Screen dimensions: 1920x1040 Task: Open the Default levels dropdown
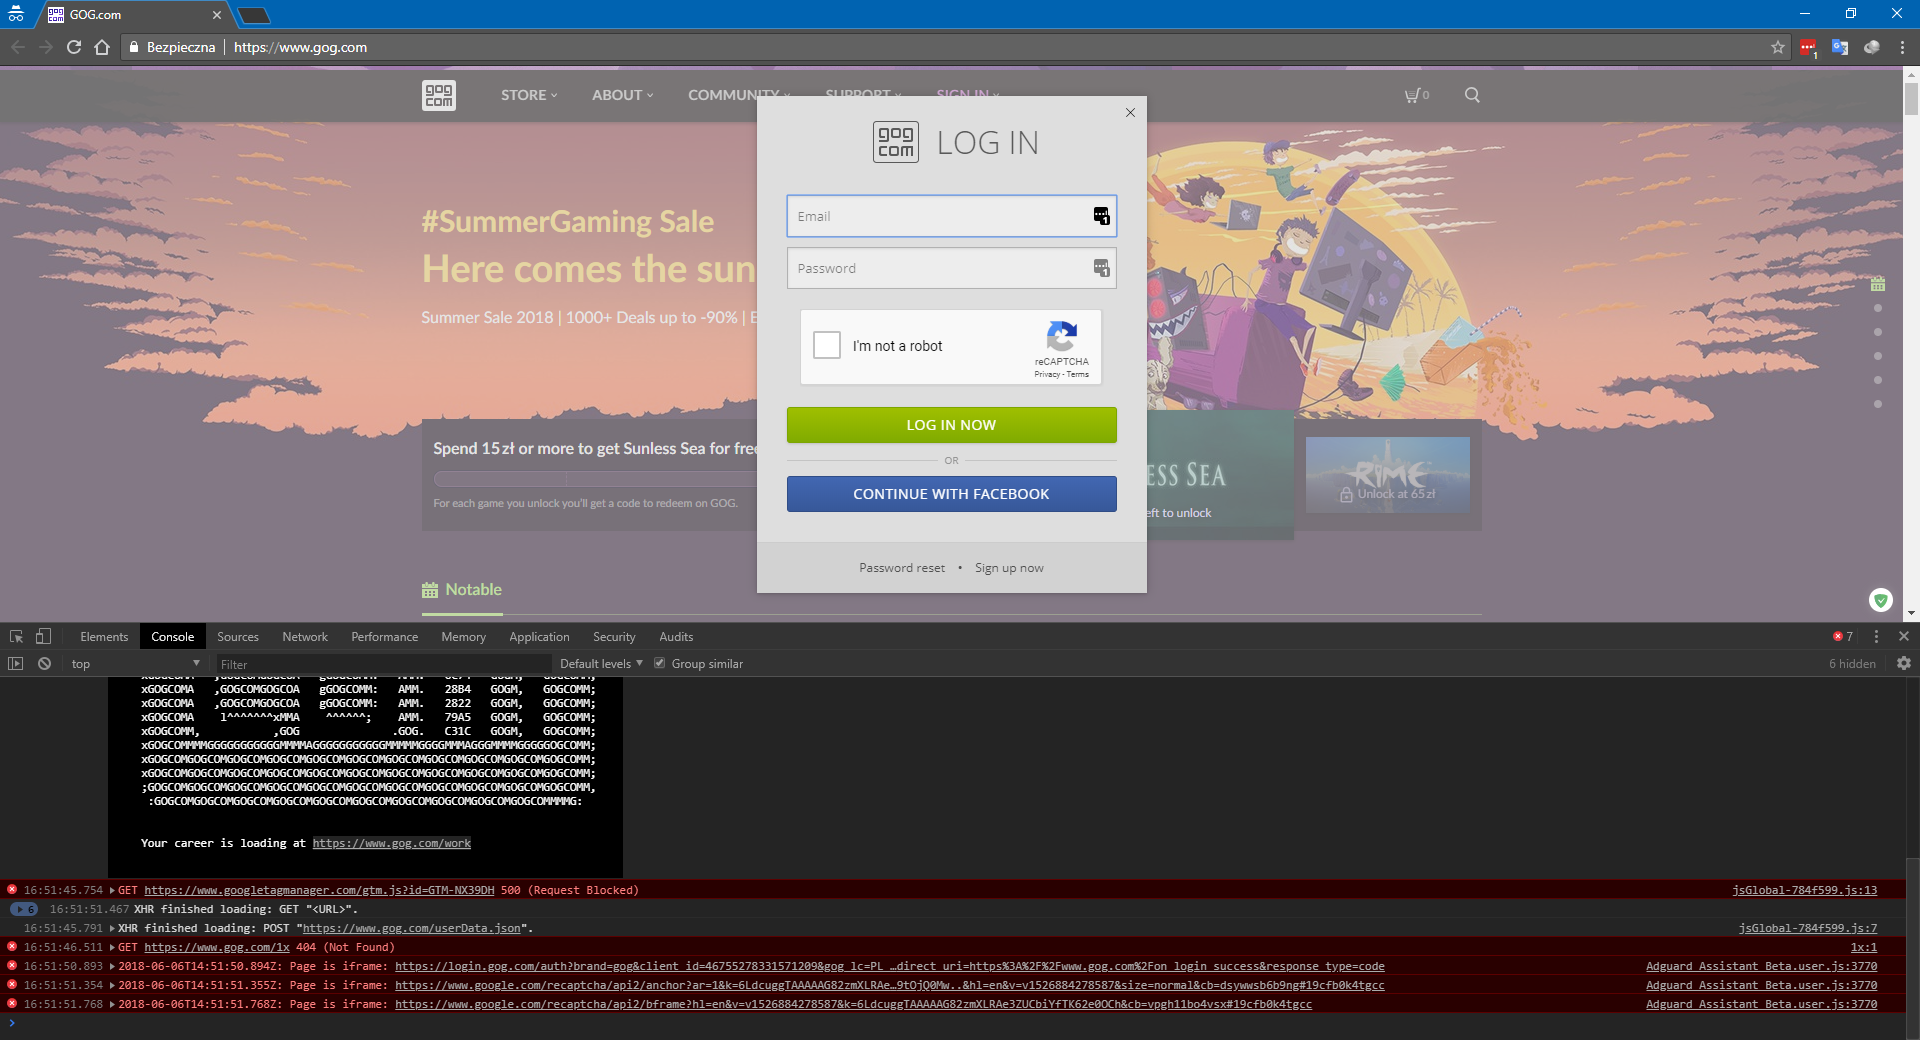(597, 663)
